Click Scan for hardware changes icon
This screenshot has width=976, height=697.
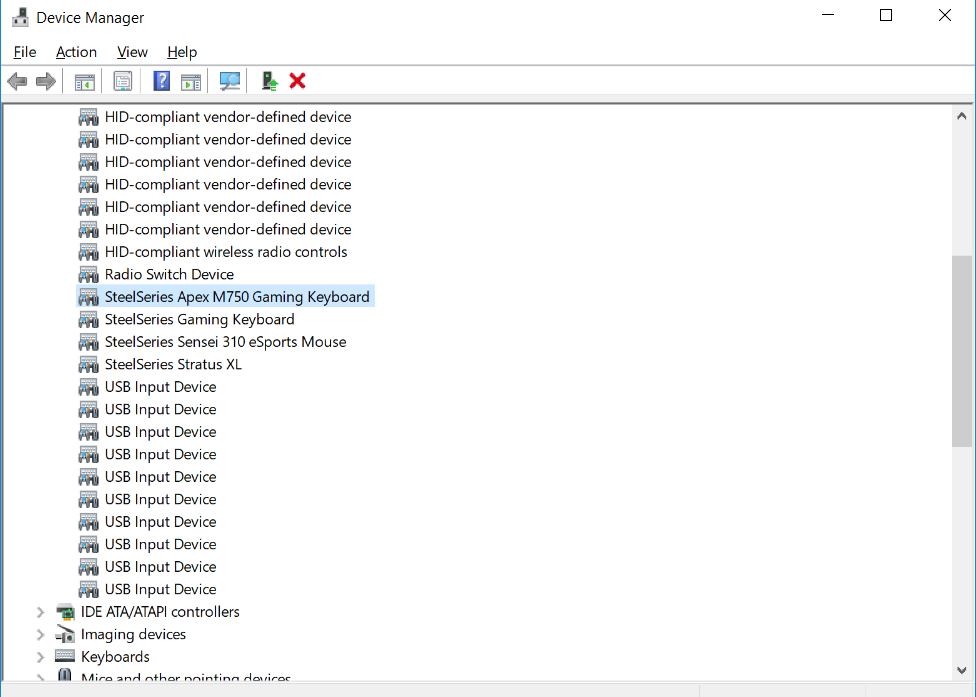pos(230,81)
